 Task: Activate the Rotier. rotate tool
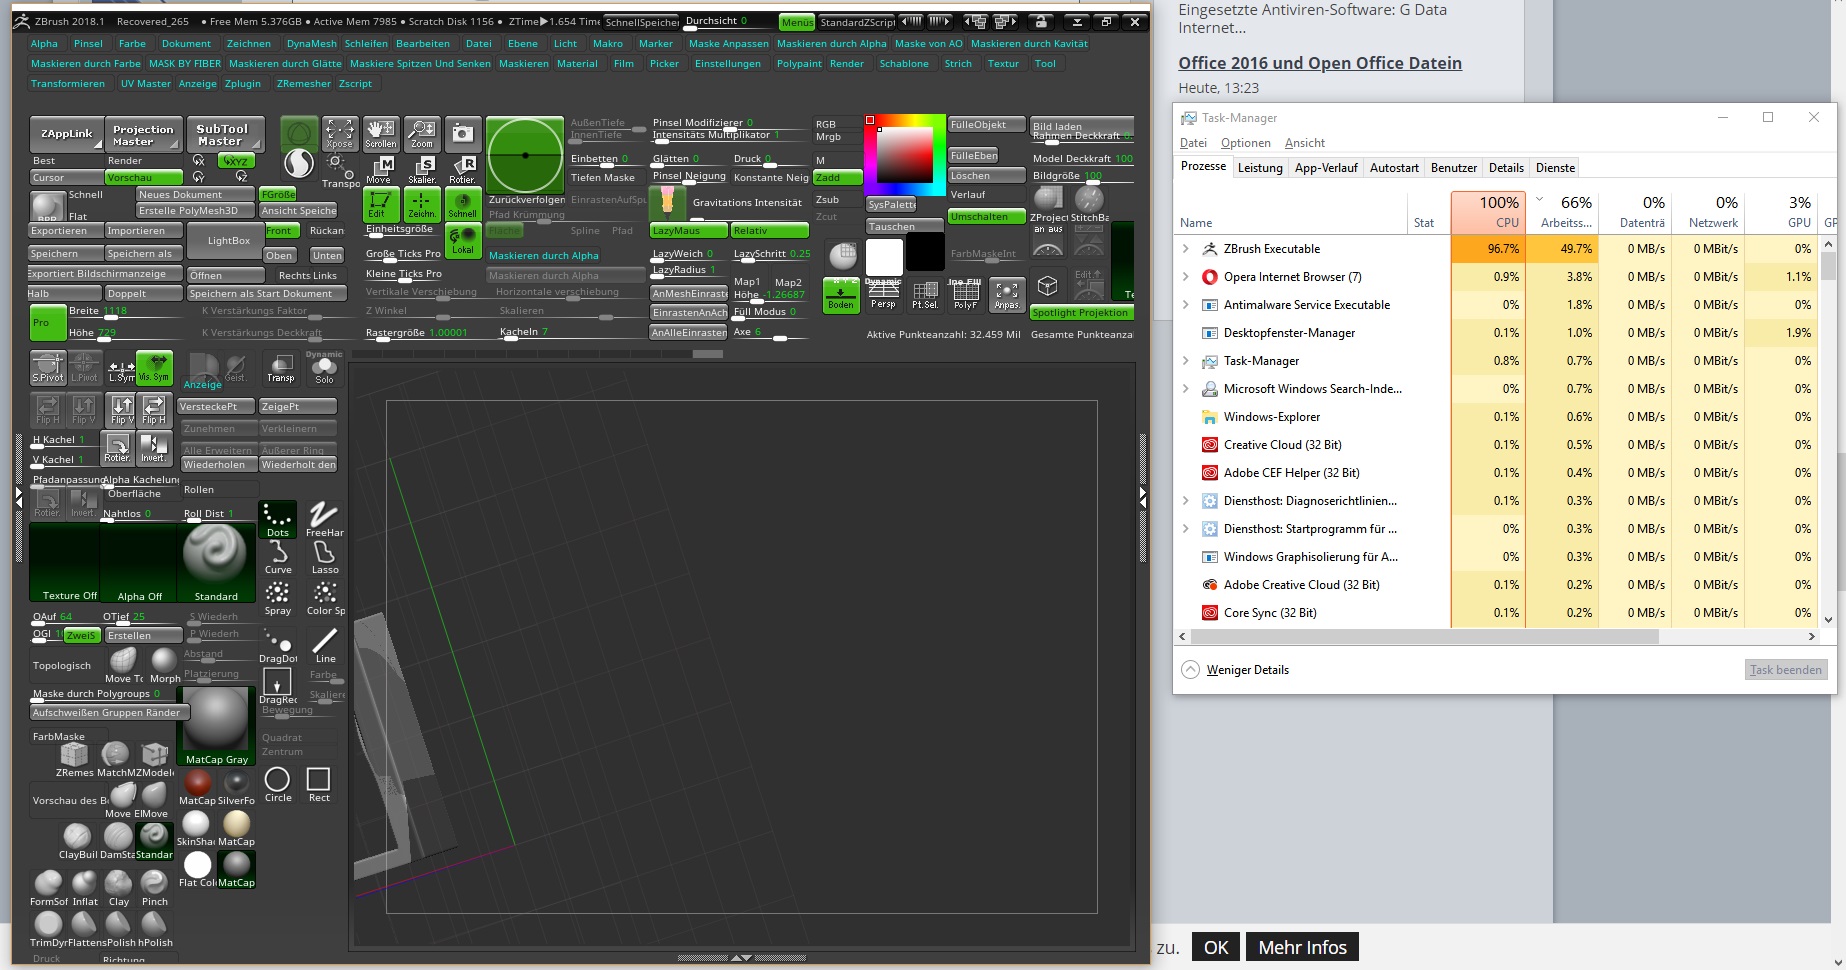(x=462, y=169)
